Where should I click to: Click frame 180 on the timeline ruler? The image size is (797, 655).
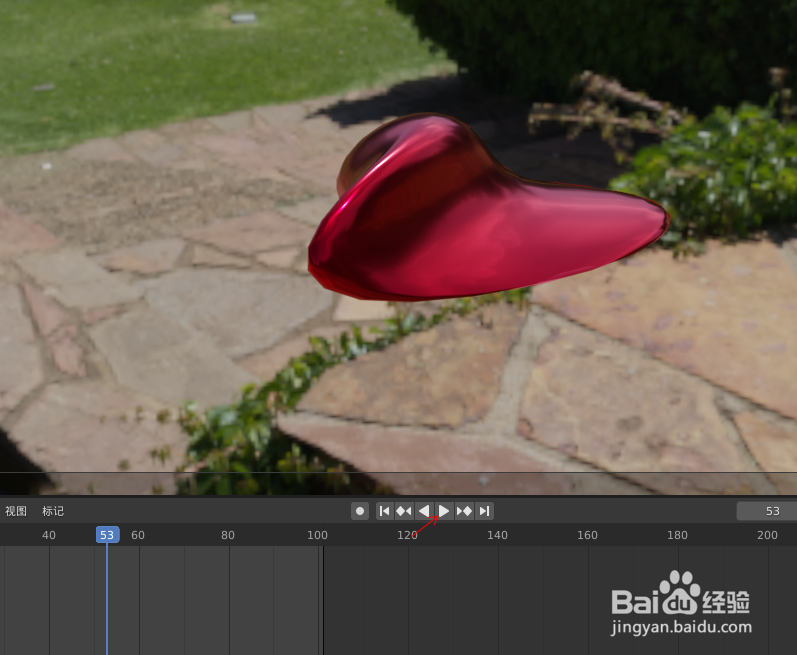[x=677, y=535]
